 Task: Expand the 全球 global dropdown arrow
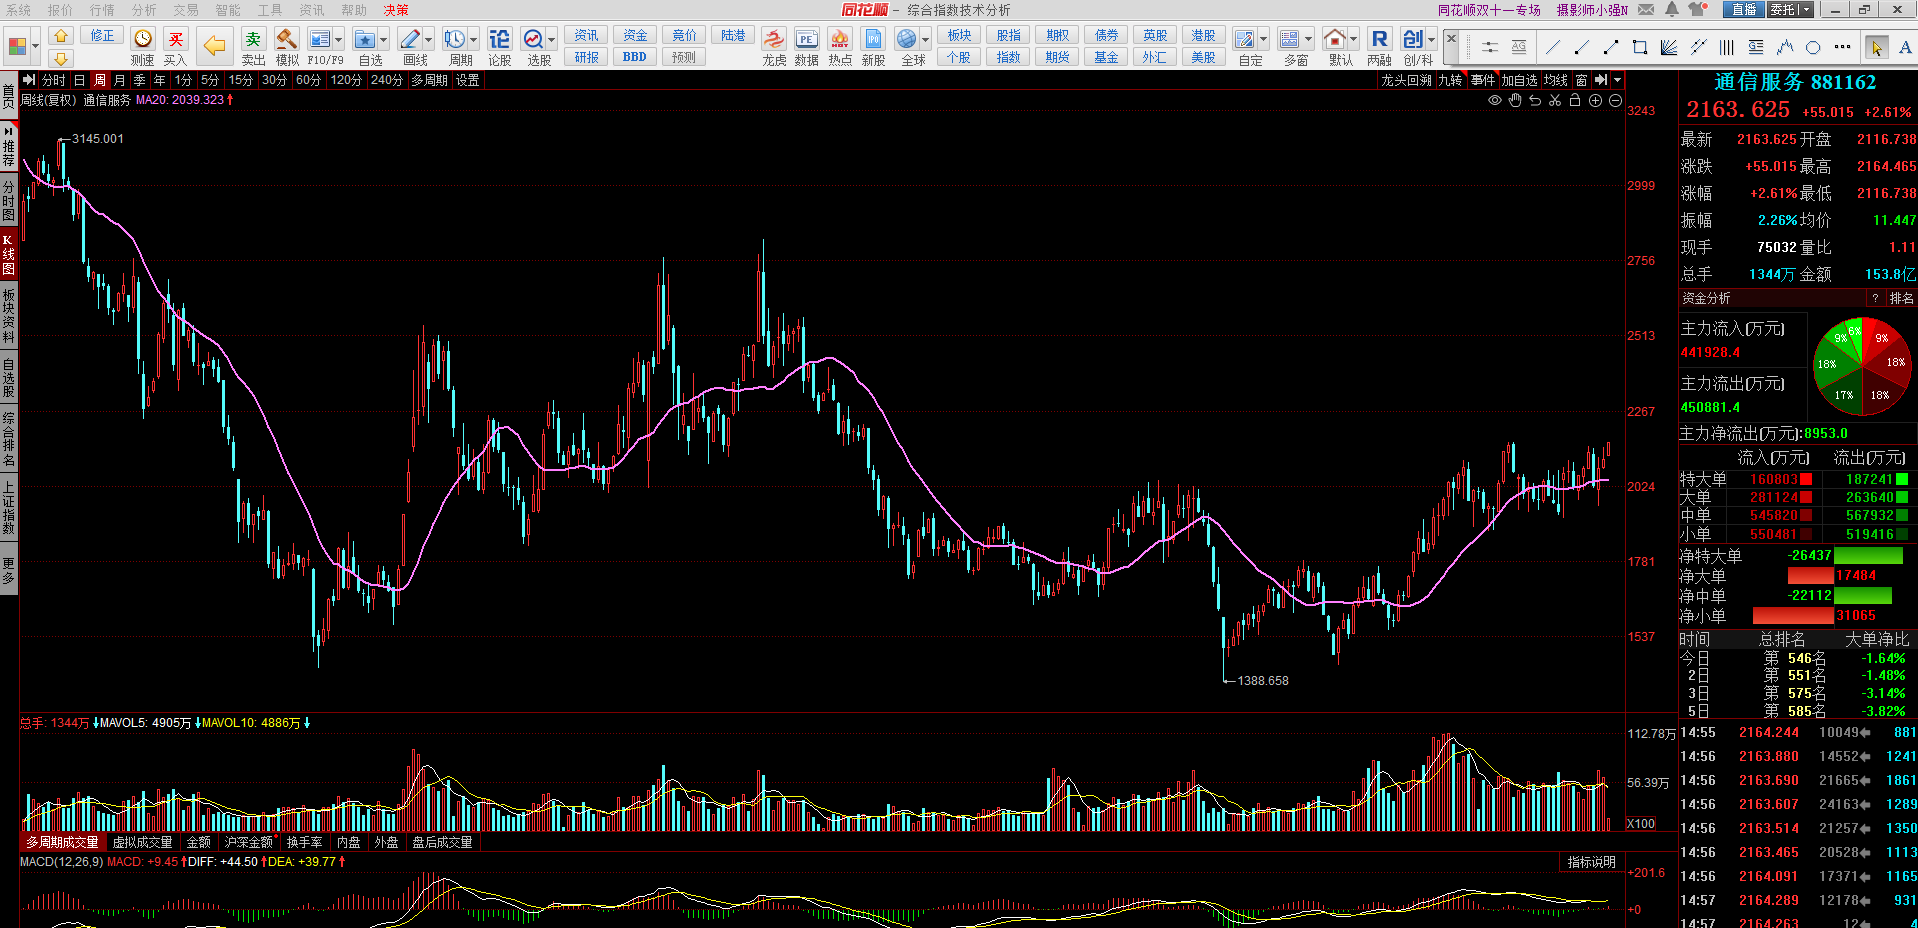pos(925,39)
